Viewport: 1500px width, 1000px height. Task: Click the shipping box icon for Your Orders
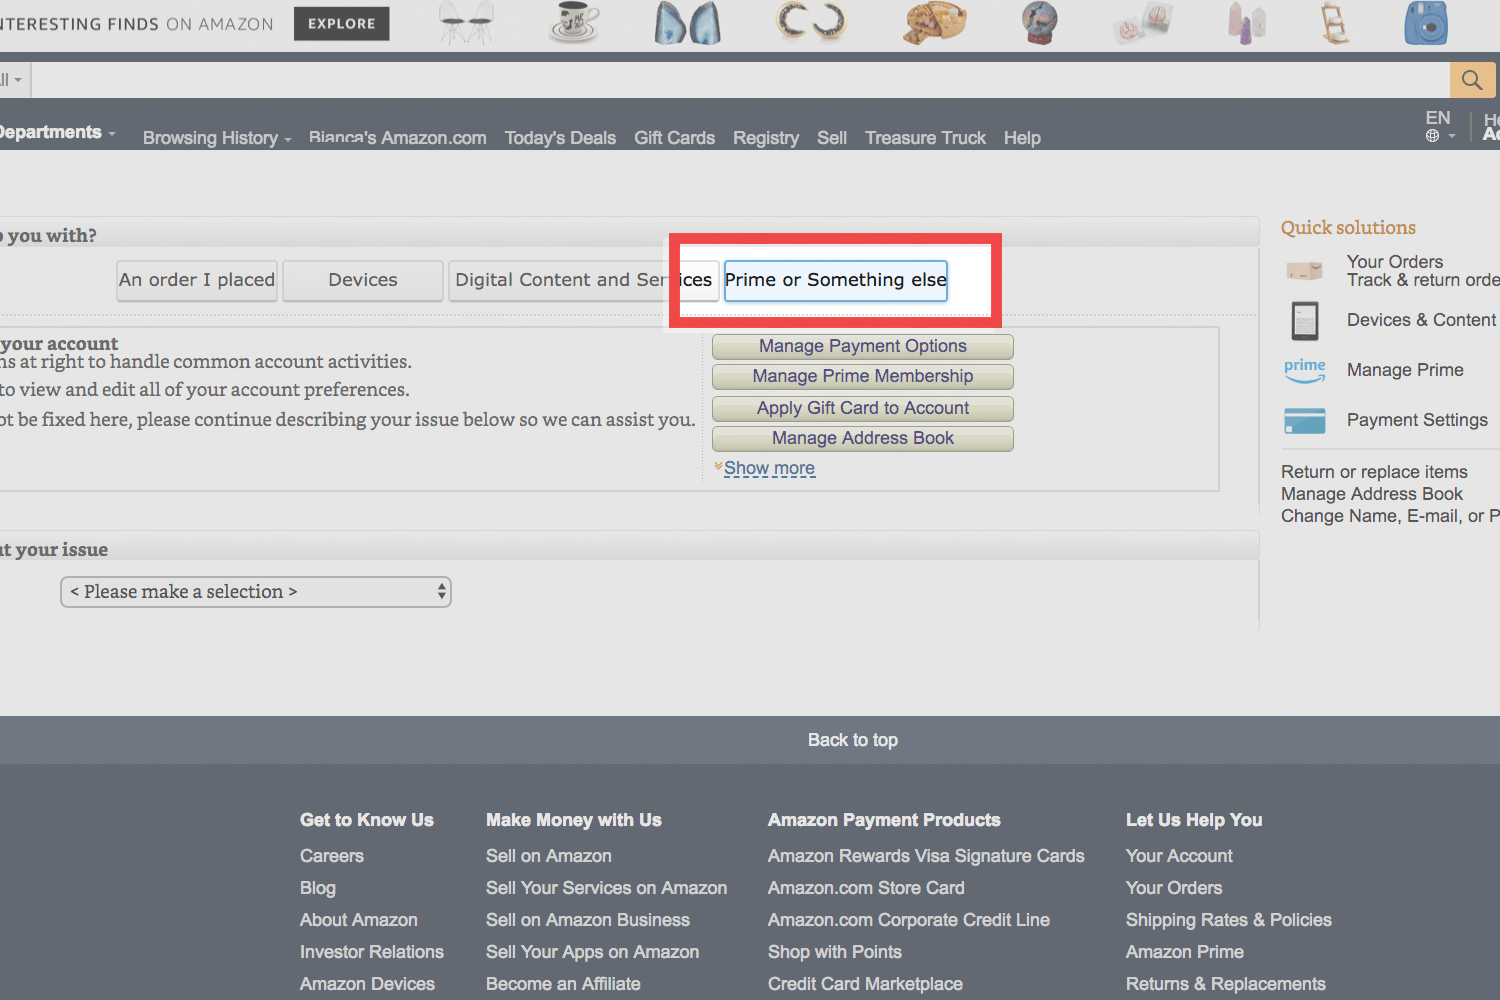(1304, 270)
